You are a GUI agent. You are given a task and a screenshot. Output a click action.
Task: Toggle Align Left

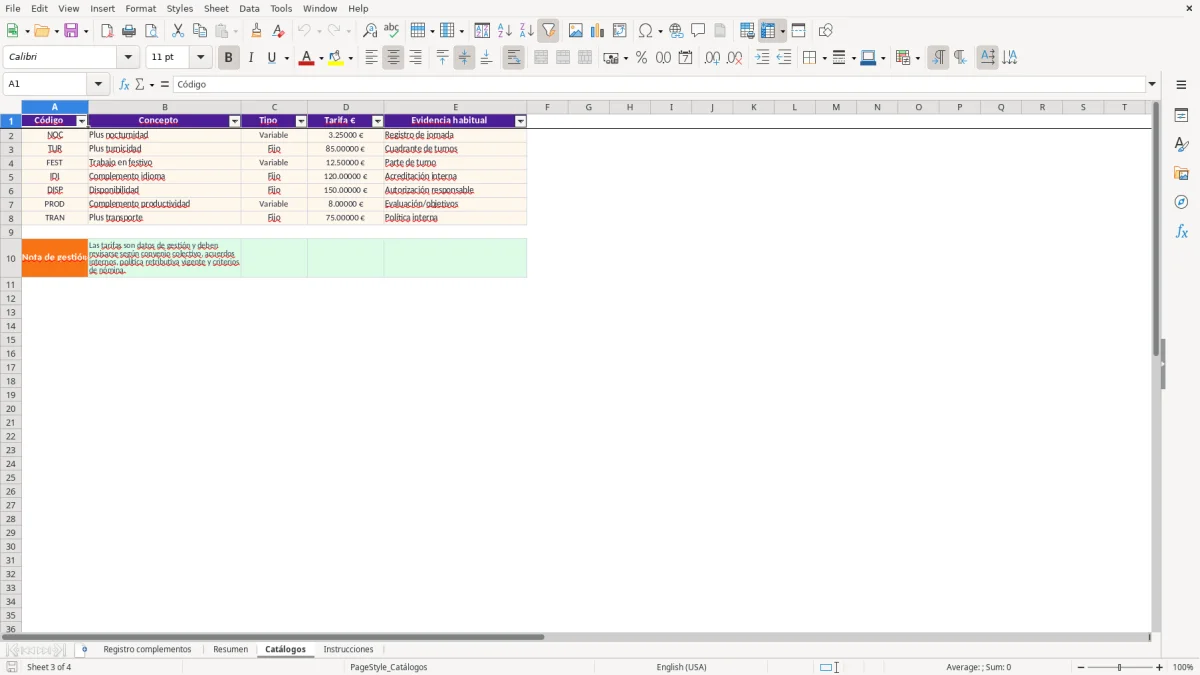(x=371, y=58)
